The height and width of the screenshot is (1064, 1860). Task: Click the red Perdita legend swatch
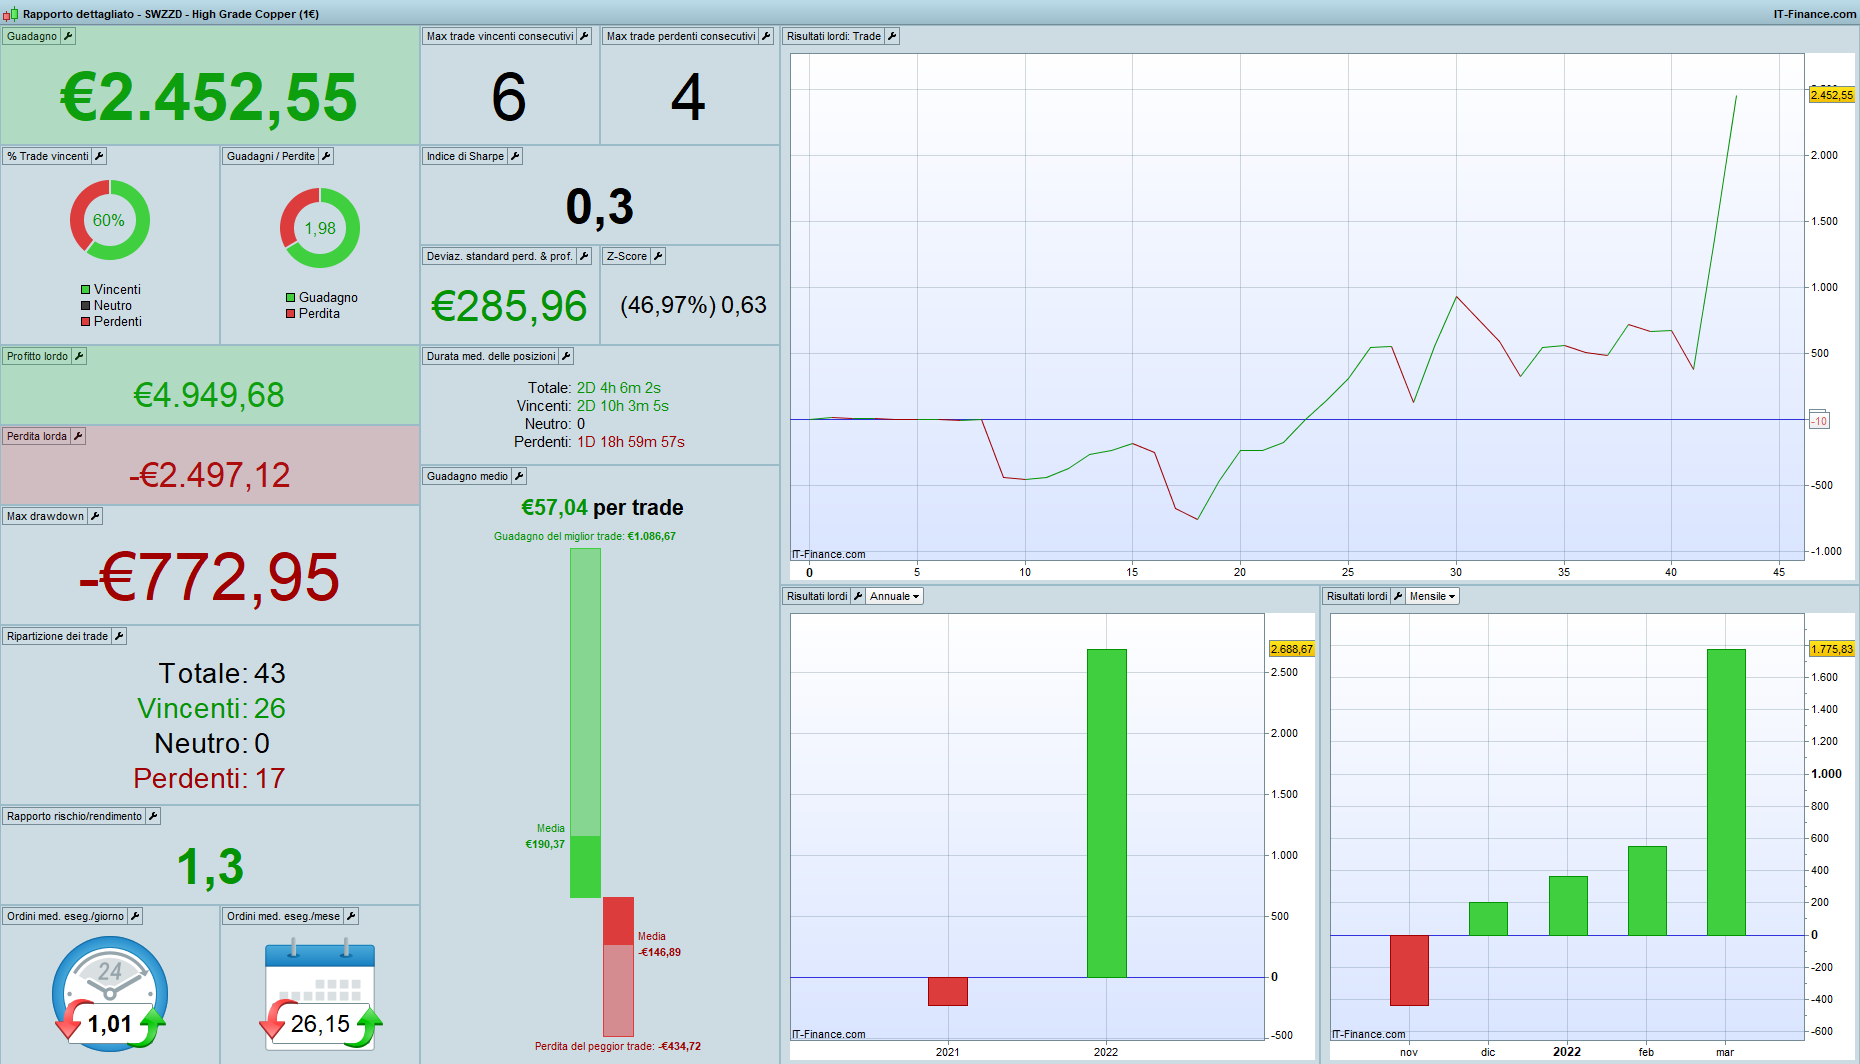291,314
